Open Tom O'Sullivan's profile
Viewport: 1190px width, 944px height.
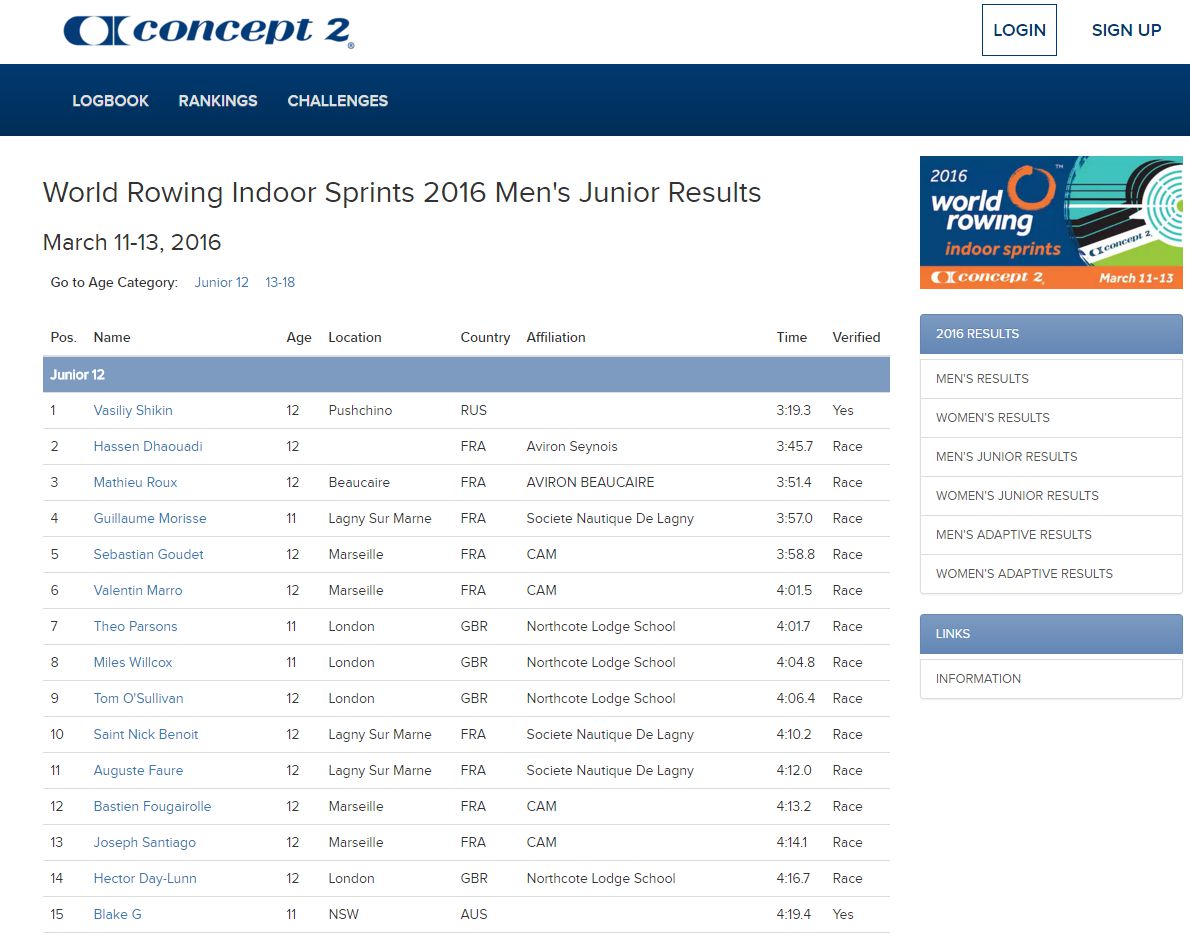[138, 698]
